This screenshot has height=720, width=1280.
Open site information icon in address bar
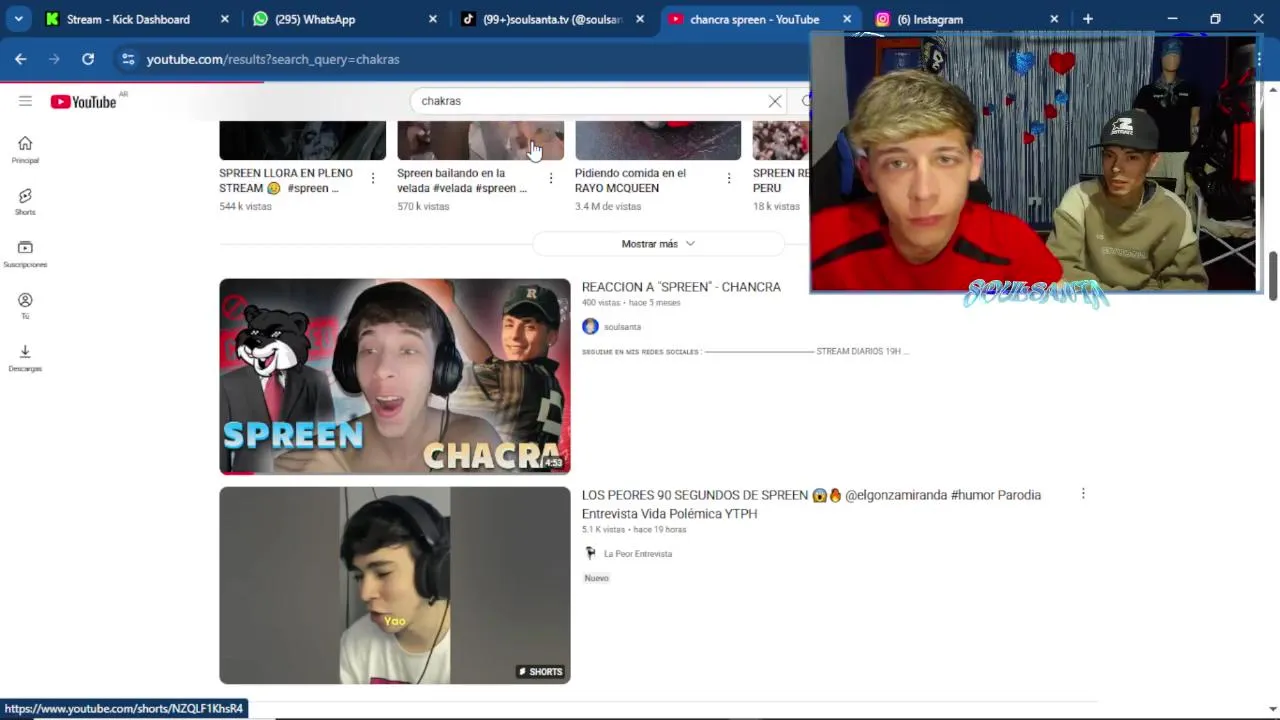tap(128, 59)
